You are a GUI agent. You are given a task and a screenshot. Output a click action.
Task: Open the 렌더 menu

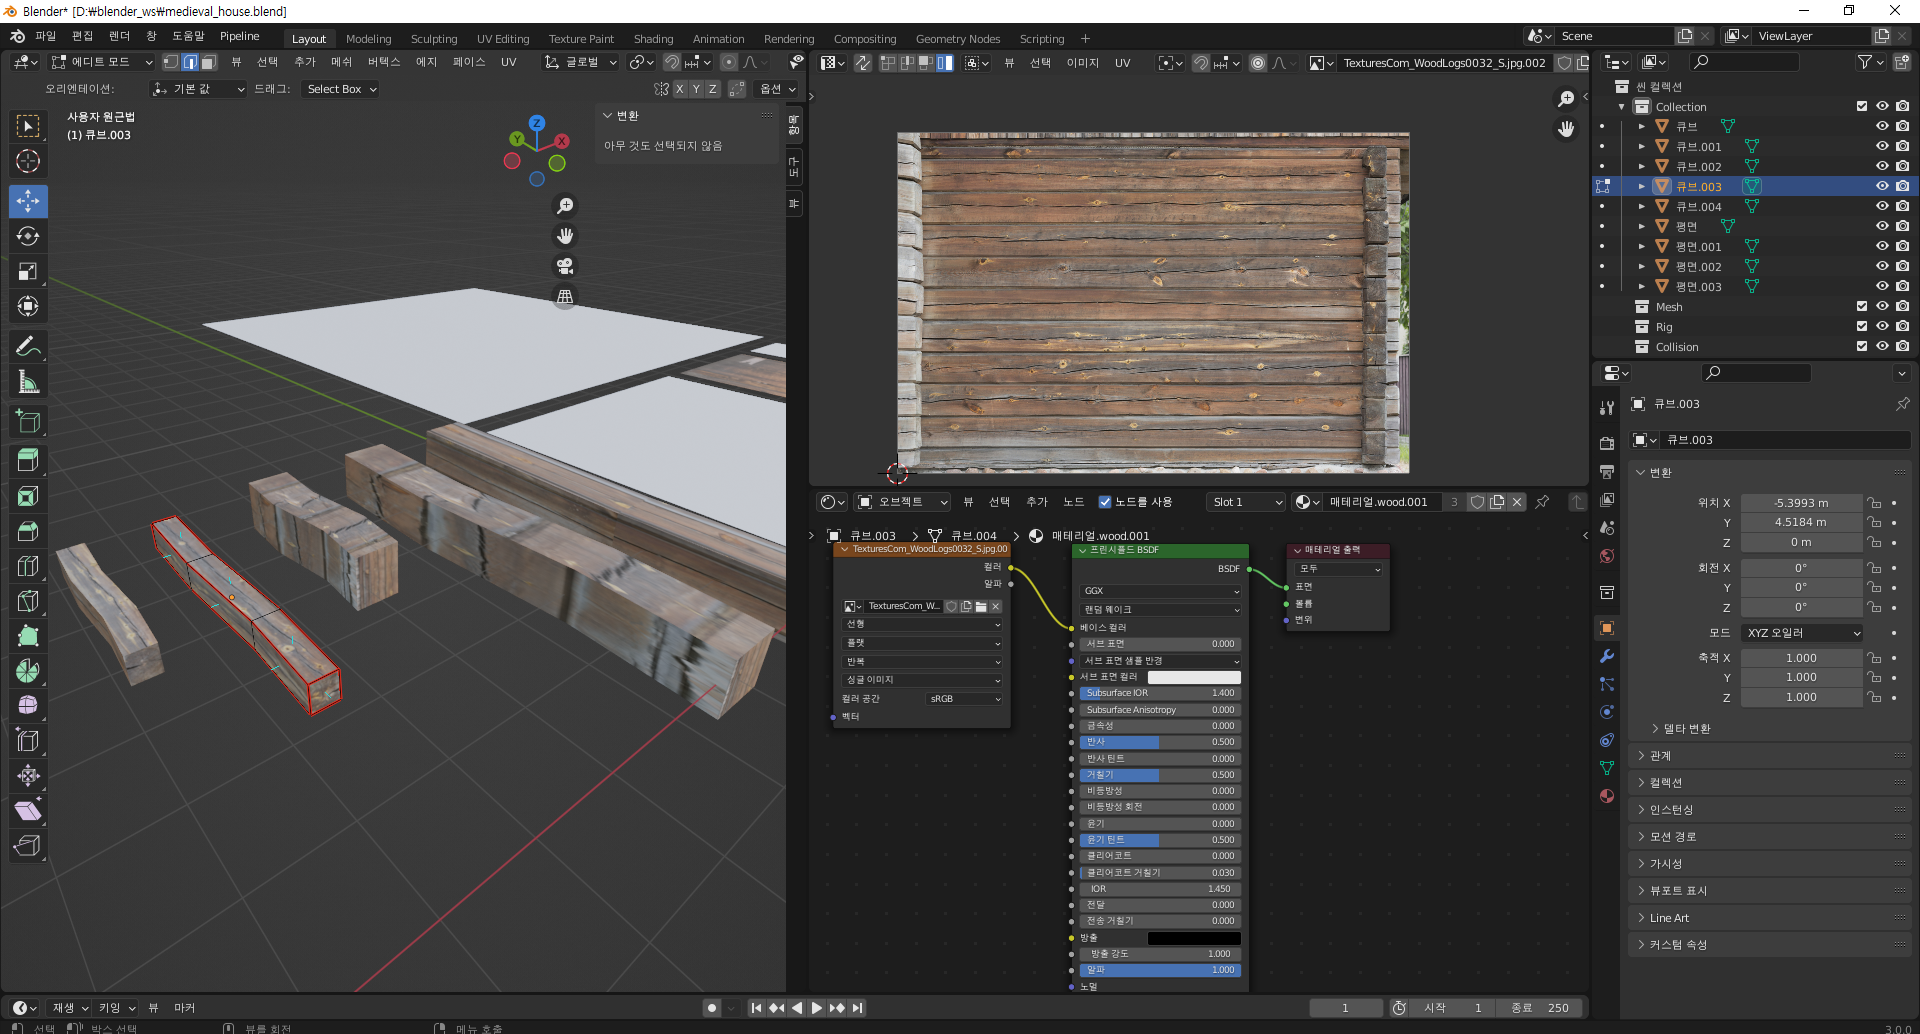[119, 36]
